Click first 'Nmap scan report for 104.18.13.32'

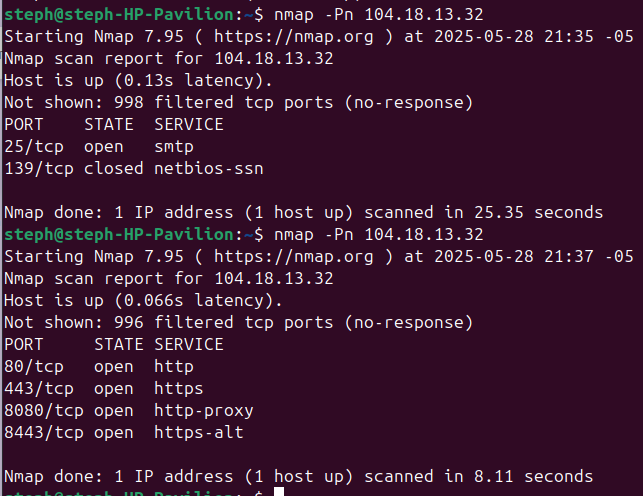pos(169,59)
